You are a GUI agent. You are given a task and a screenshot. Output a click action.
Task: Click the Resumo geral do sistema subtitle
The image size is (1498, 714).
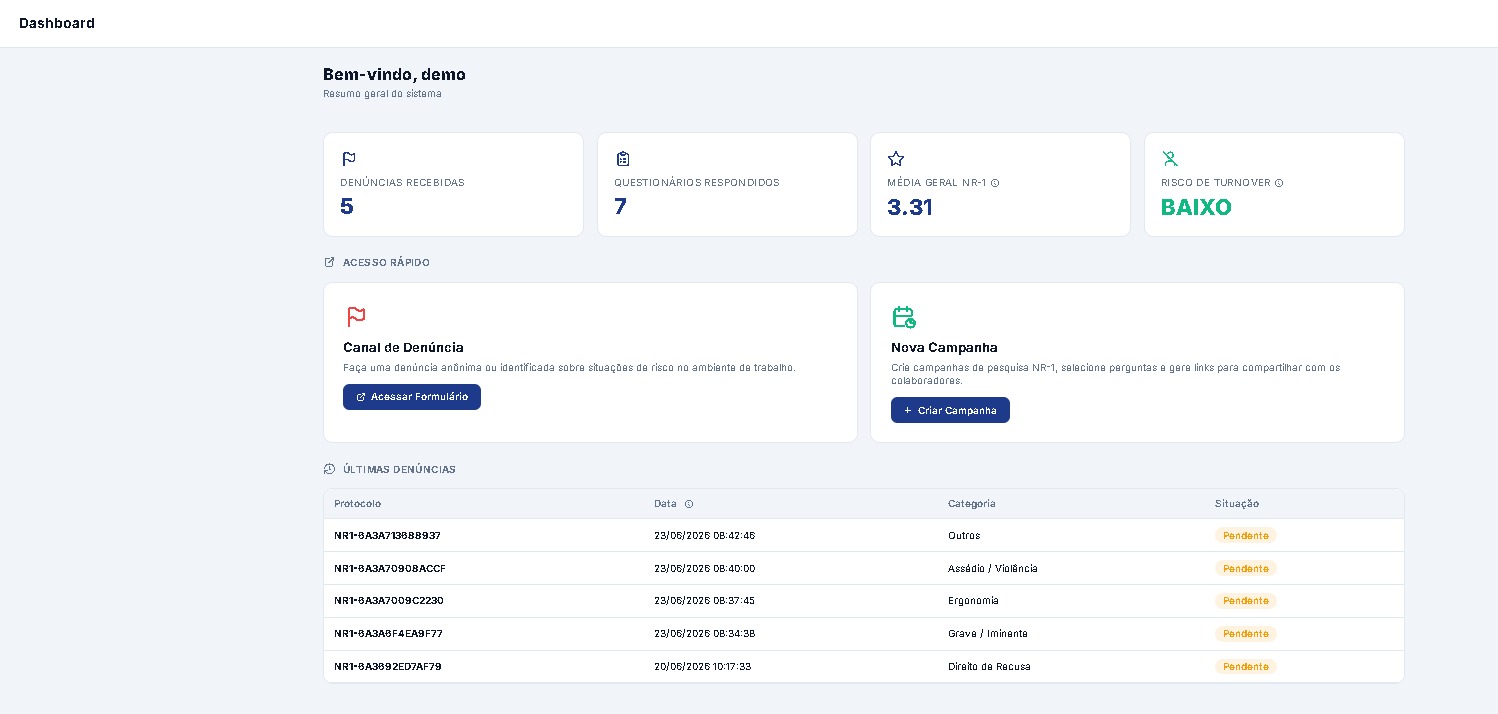click(x=382, y=94)
